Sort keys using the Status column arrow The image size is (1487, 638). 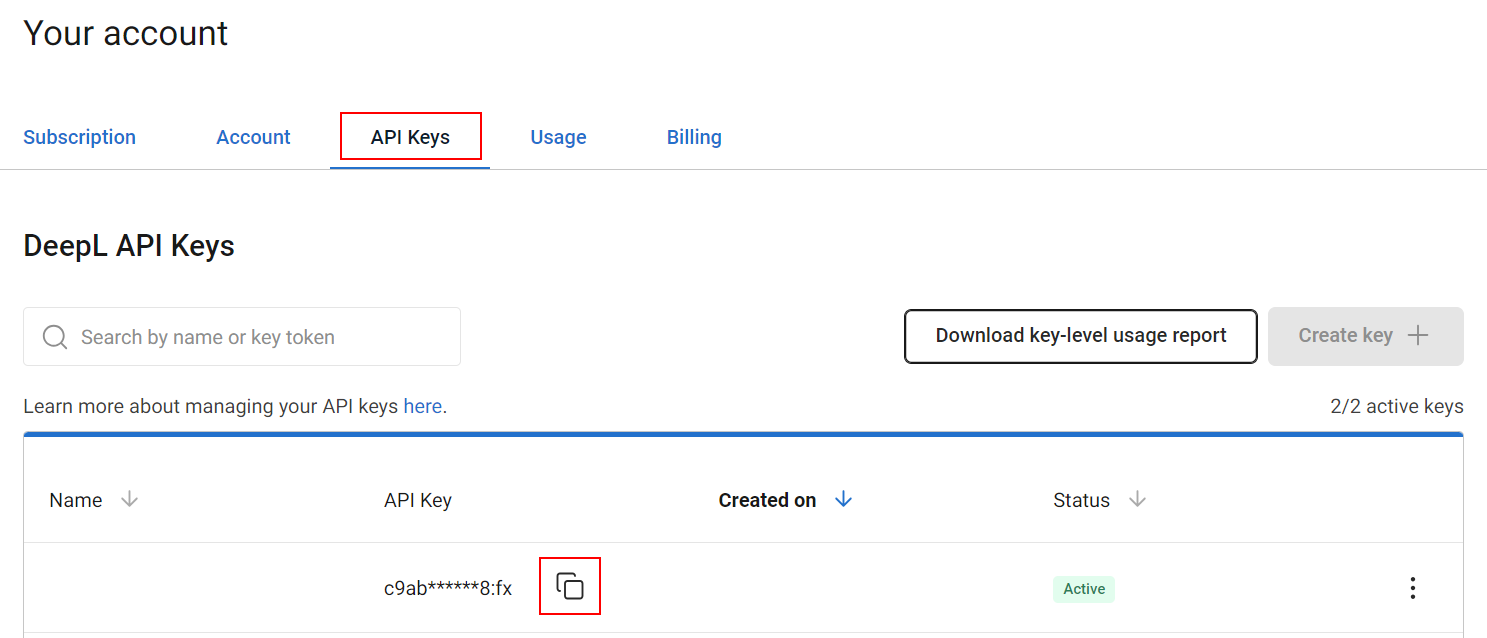(x=1137, y=500)
